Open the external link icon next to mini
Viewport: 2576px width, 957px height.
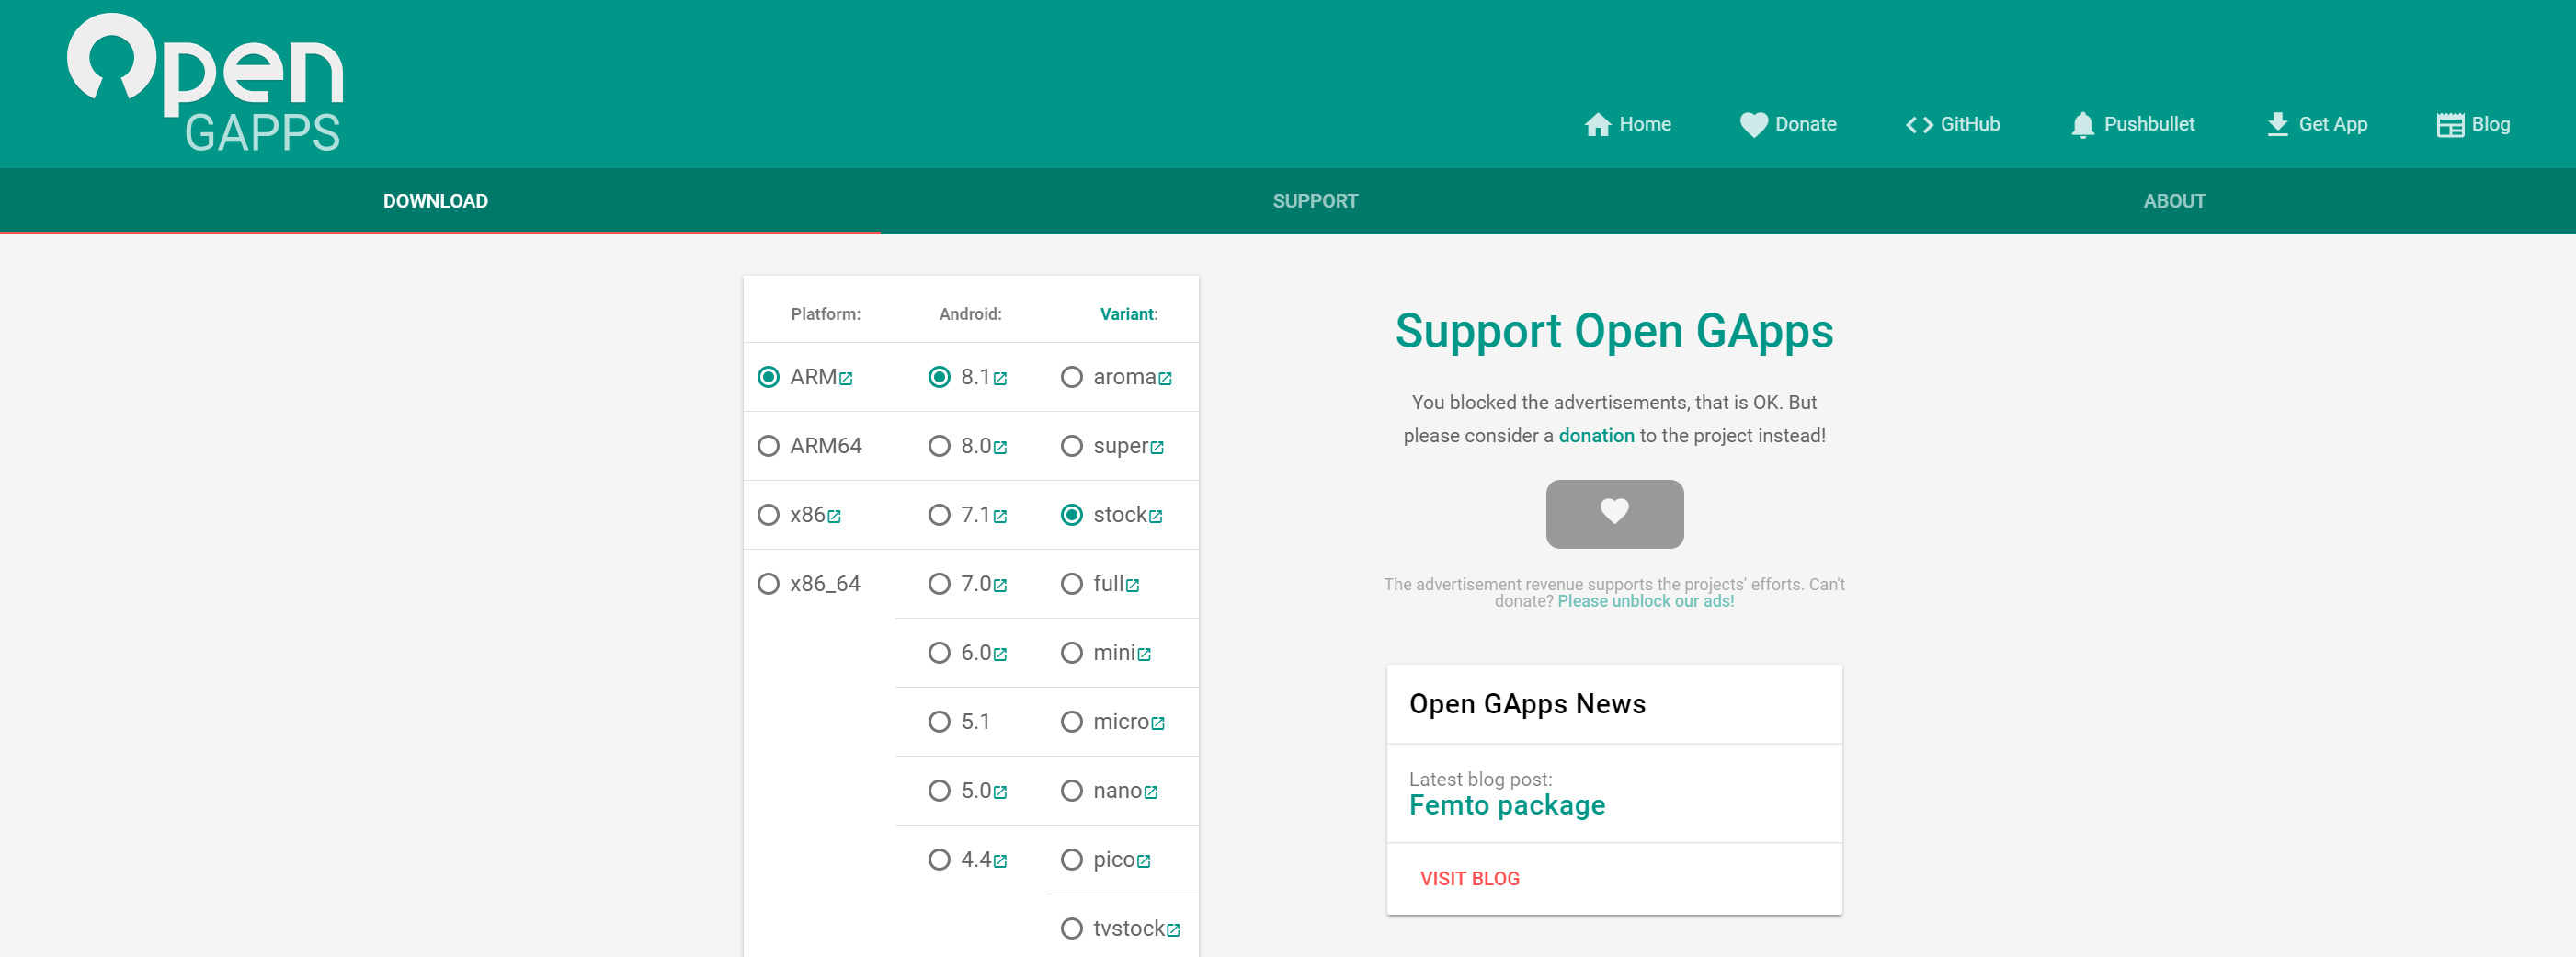coord(1144,655)
